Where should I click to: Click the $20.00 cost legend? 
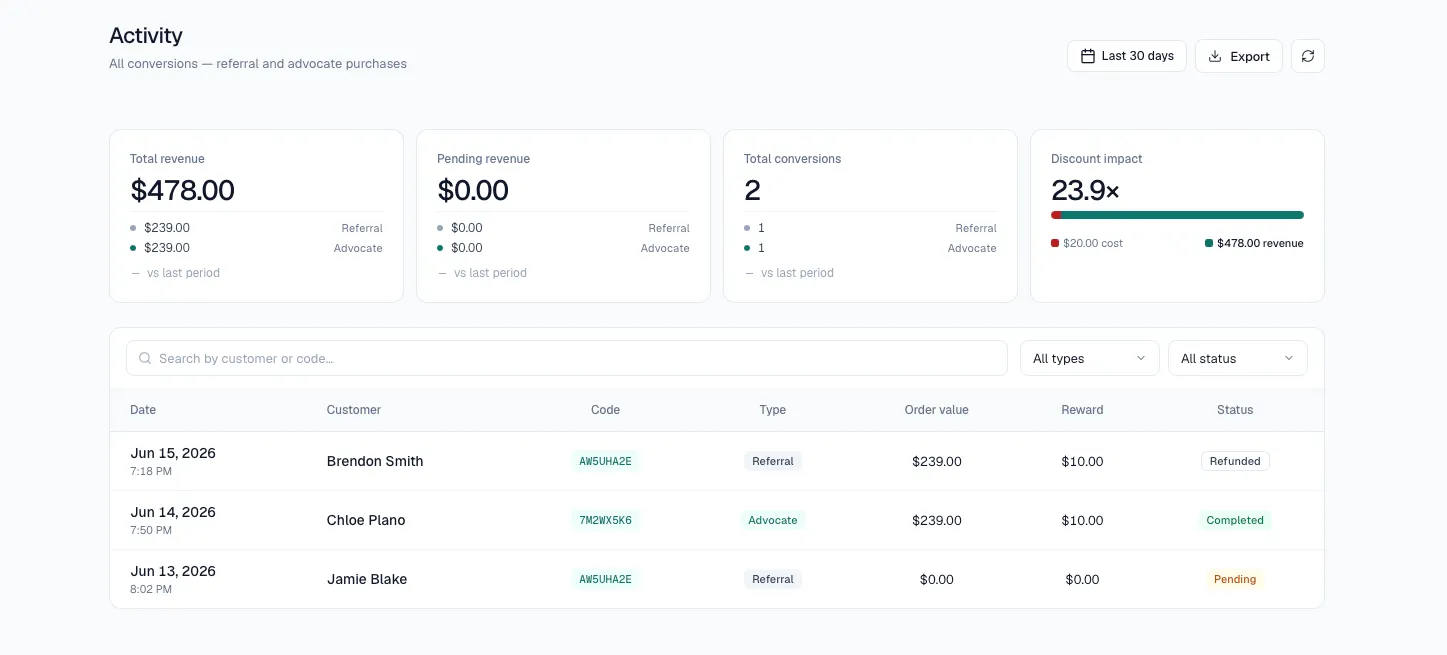[1087, 243]
